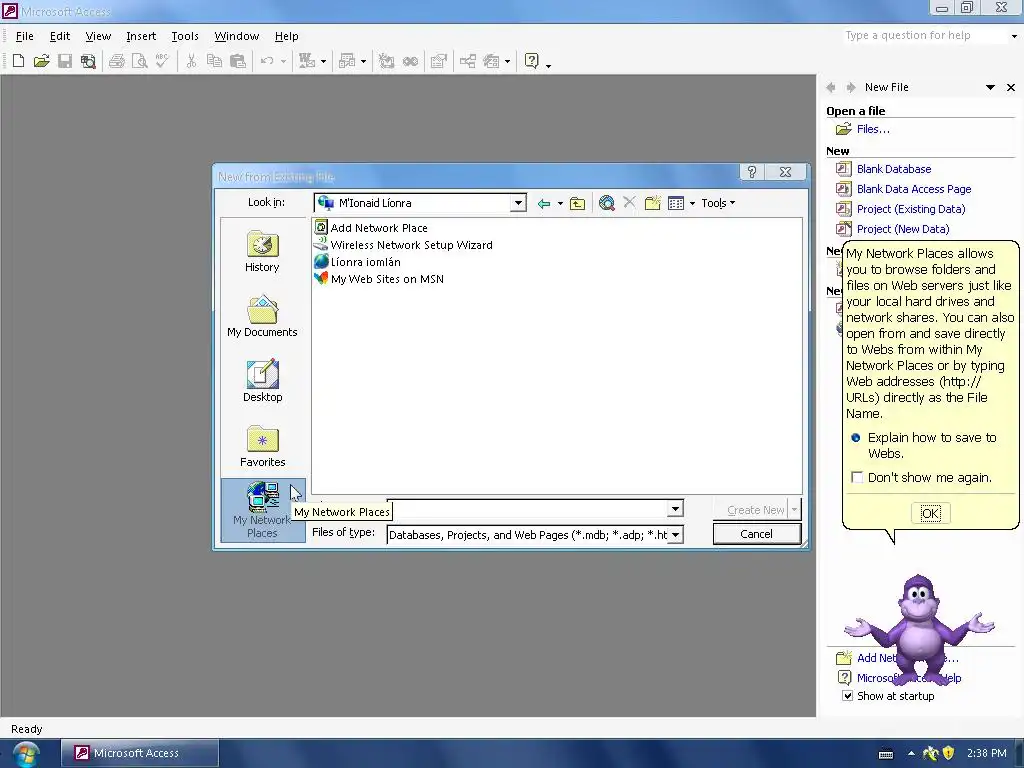The image size is (1024, 768).
Task: Click the Cancel button in dialog
Action: click(x=756, y=534)
